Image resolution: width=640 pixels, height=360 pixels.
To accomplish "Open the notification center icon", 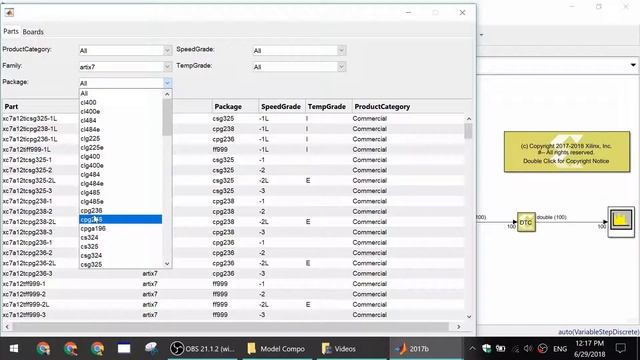I will (x=621, y=349).
